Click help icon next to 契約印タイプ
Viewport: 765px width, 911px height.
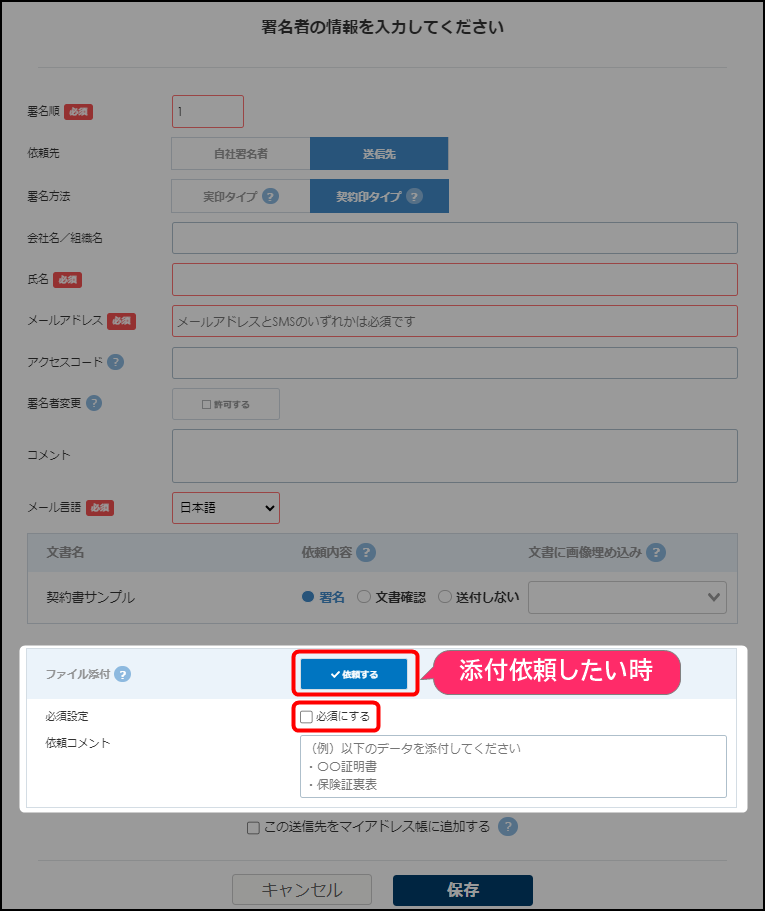pyautogui.click(x=414, y=197)
